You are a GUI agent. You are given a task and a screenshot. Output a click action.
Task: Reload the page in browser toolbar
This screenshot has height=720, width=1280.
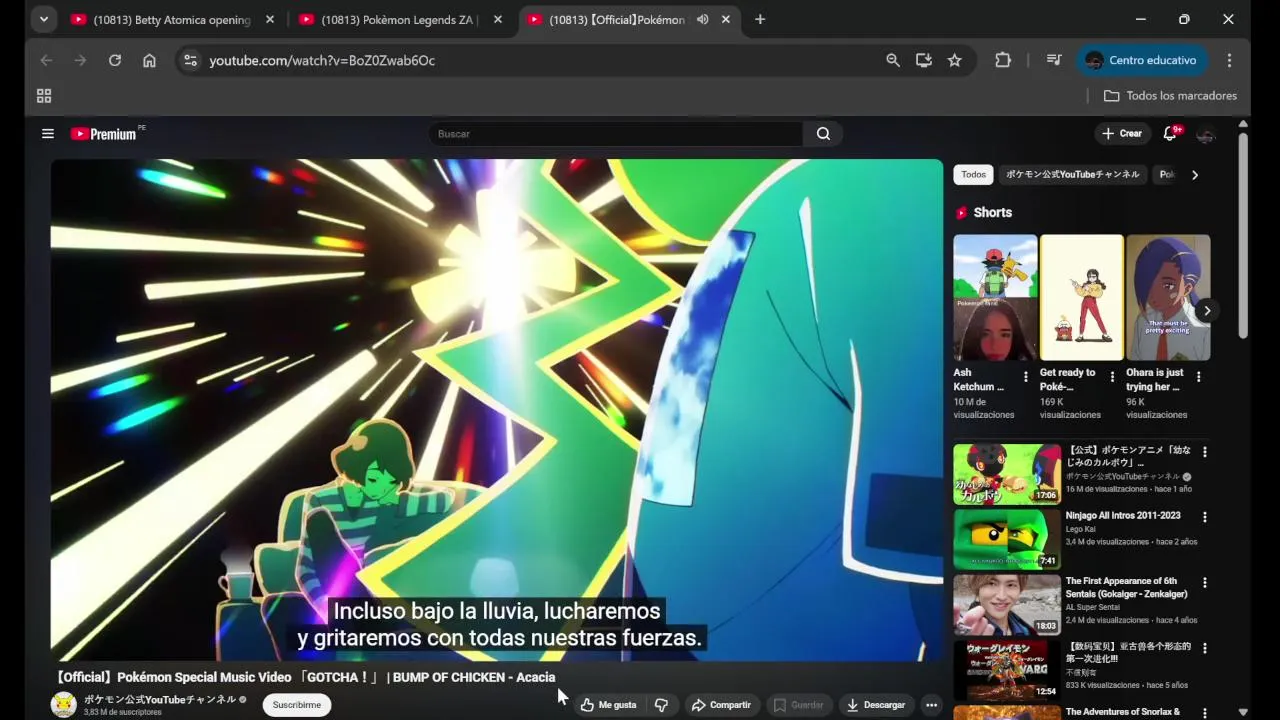tap(115, 60)
